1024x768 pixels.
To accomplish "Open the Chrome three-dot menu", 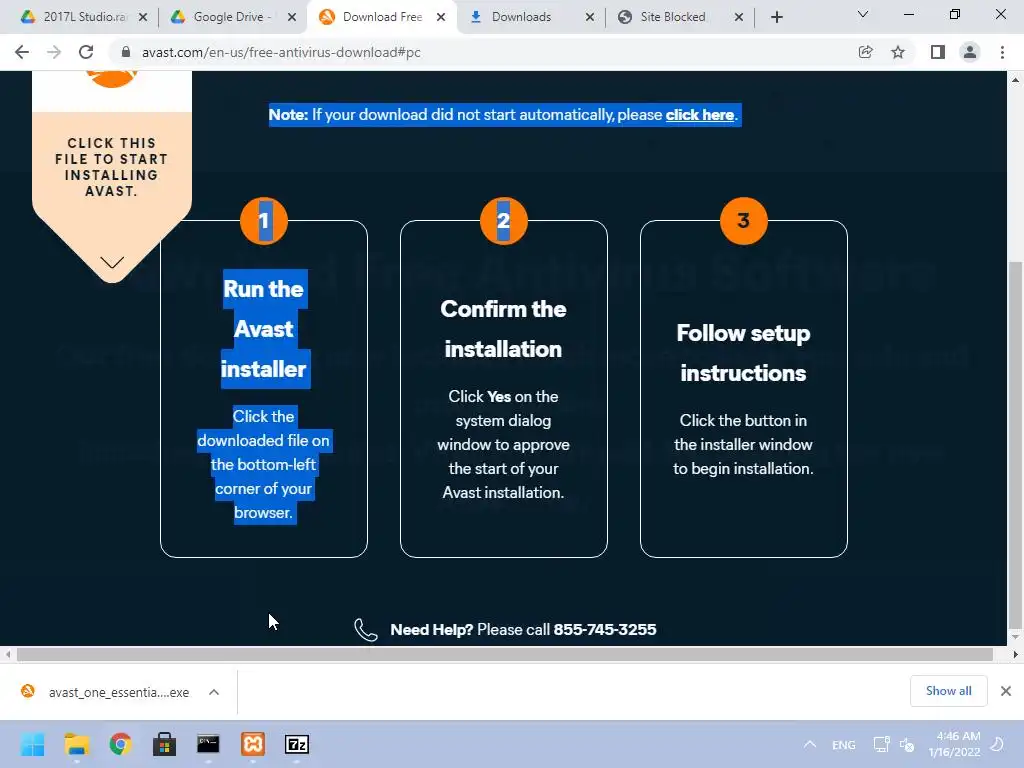I will click(x=1002, y=52).
